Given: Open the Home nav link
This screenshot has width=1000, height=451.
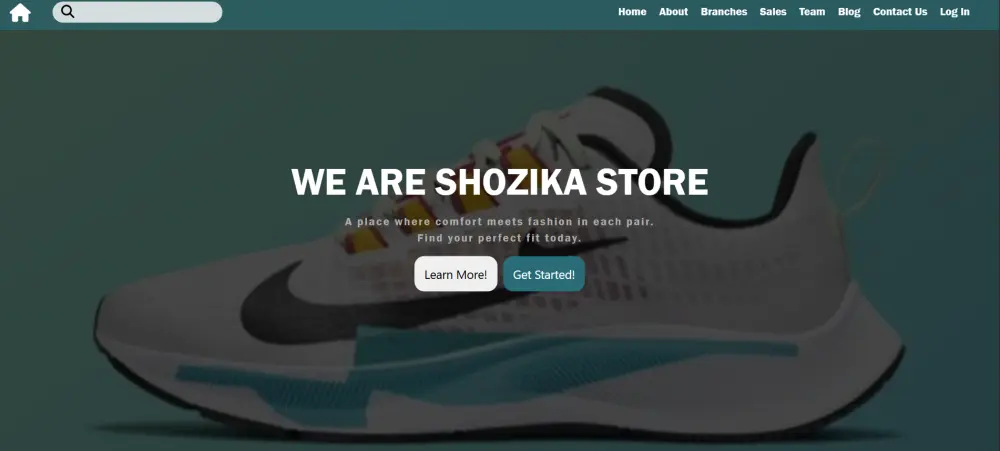Looking at the screenshot, I should pyautogui.click(x=632, y=12).
